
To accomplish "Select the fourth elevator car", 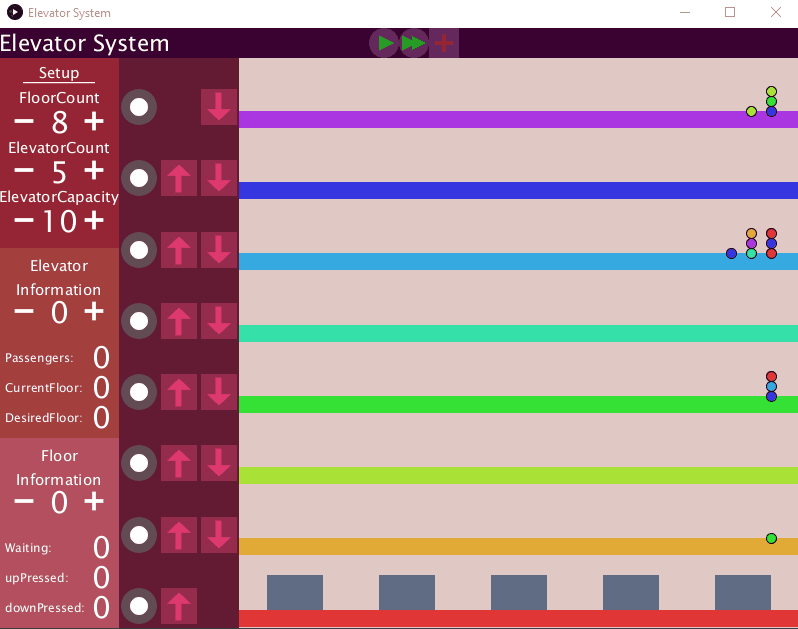I will [631, 592].
